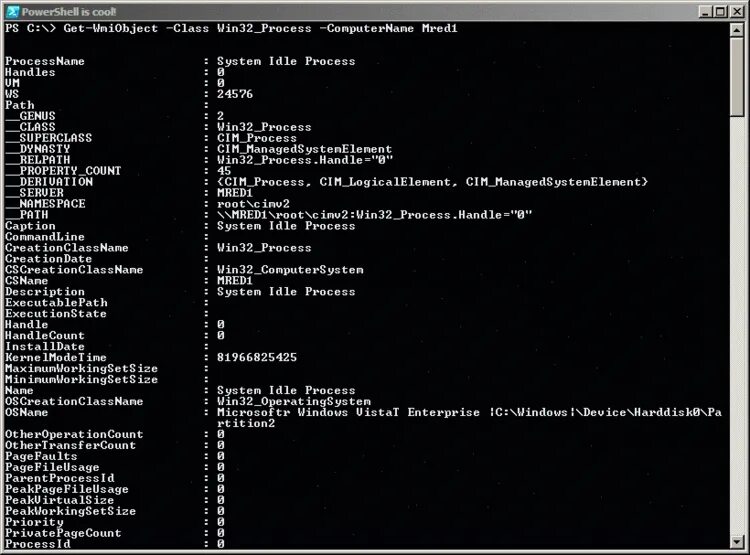Click the __DERIVATION value line
The width and height of the screenshot is (750, 555).
pyautogui.click(x=432, y=182)
